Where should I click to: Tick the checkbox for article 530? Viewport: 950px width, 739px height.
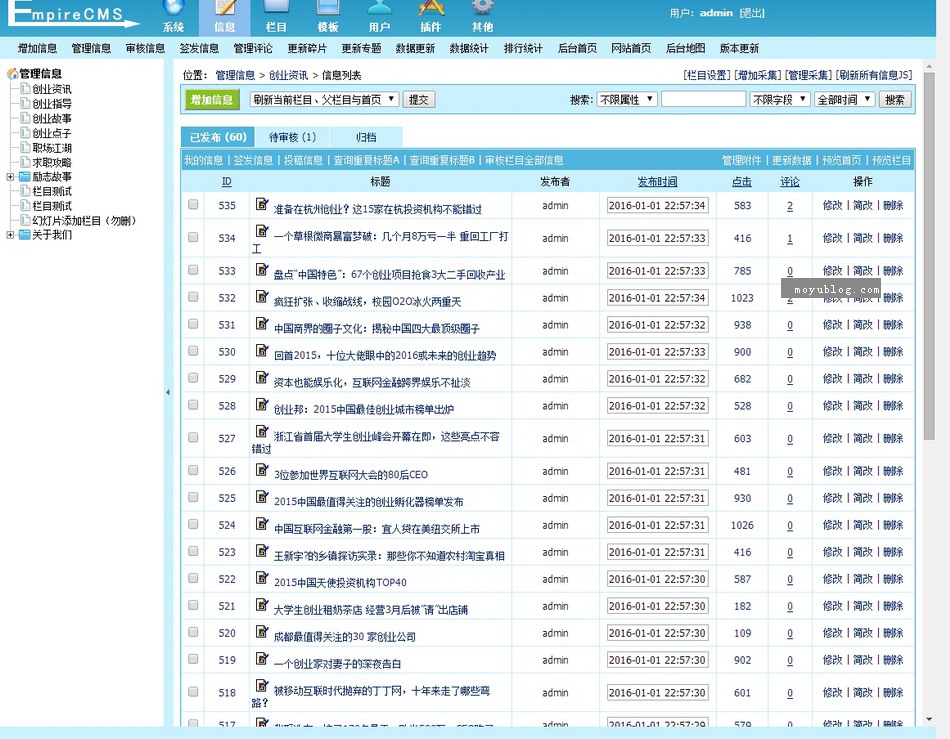(193, 351)
